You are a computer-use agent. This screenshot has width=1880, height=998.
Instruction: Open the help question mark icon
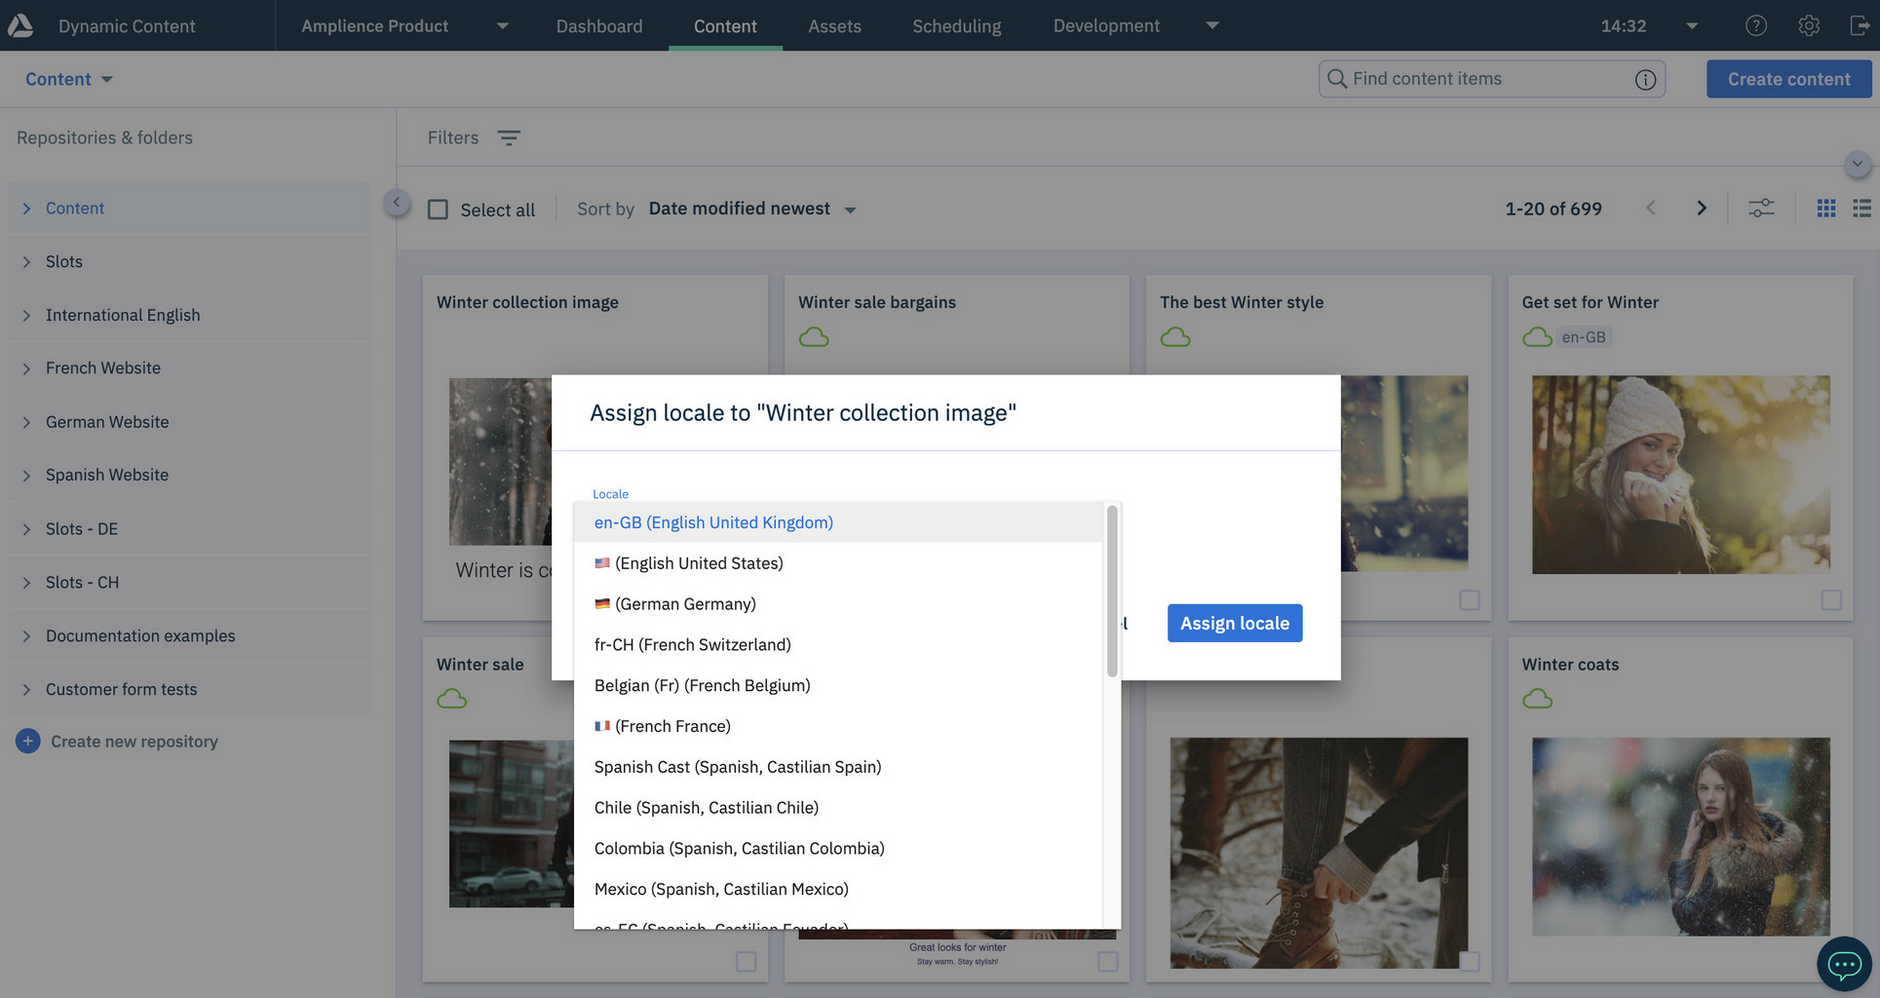(x=1756, y=26)
